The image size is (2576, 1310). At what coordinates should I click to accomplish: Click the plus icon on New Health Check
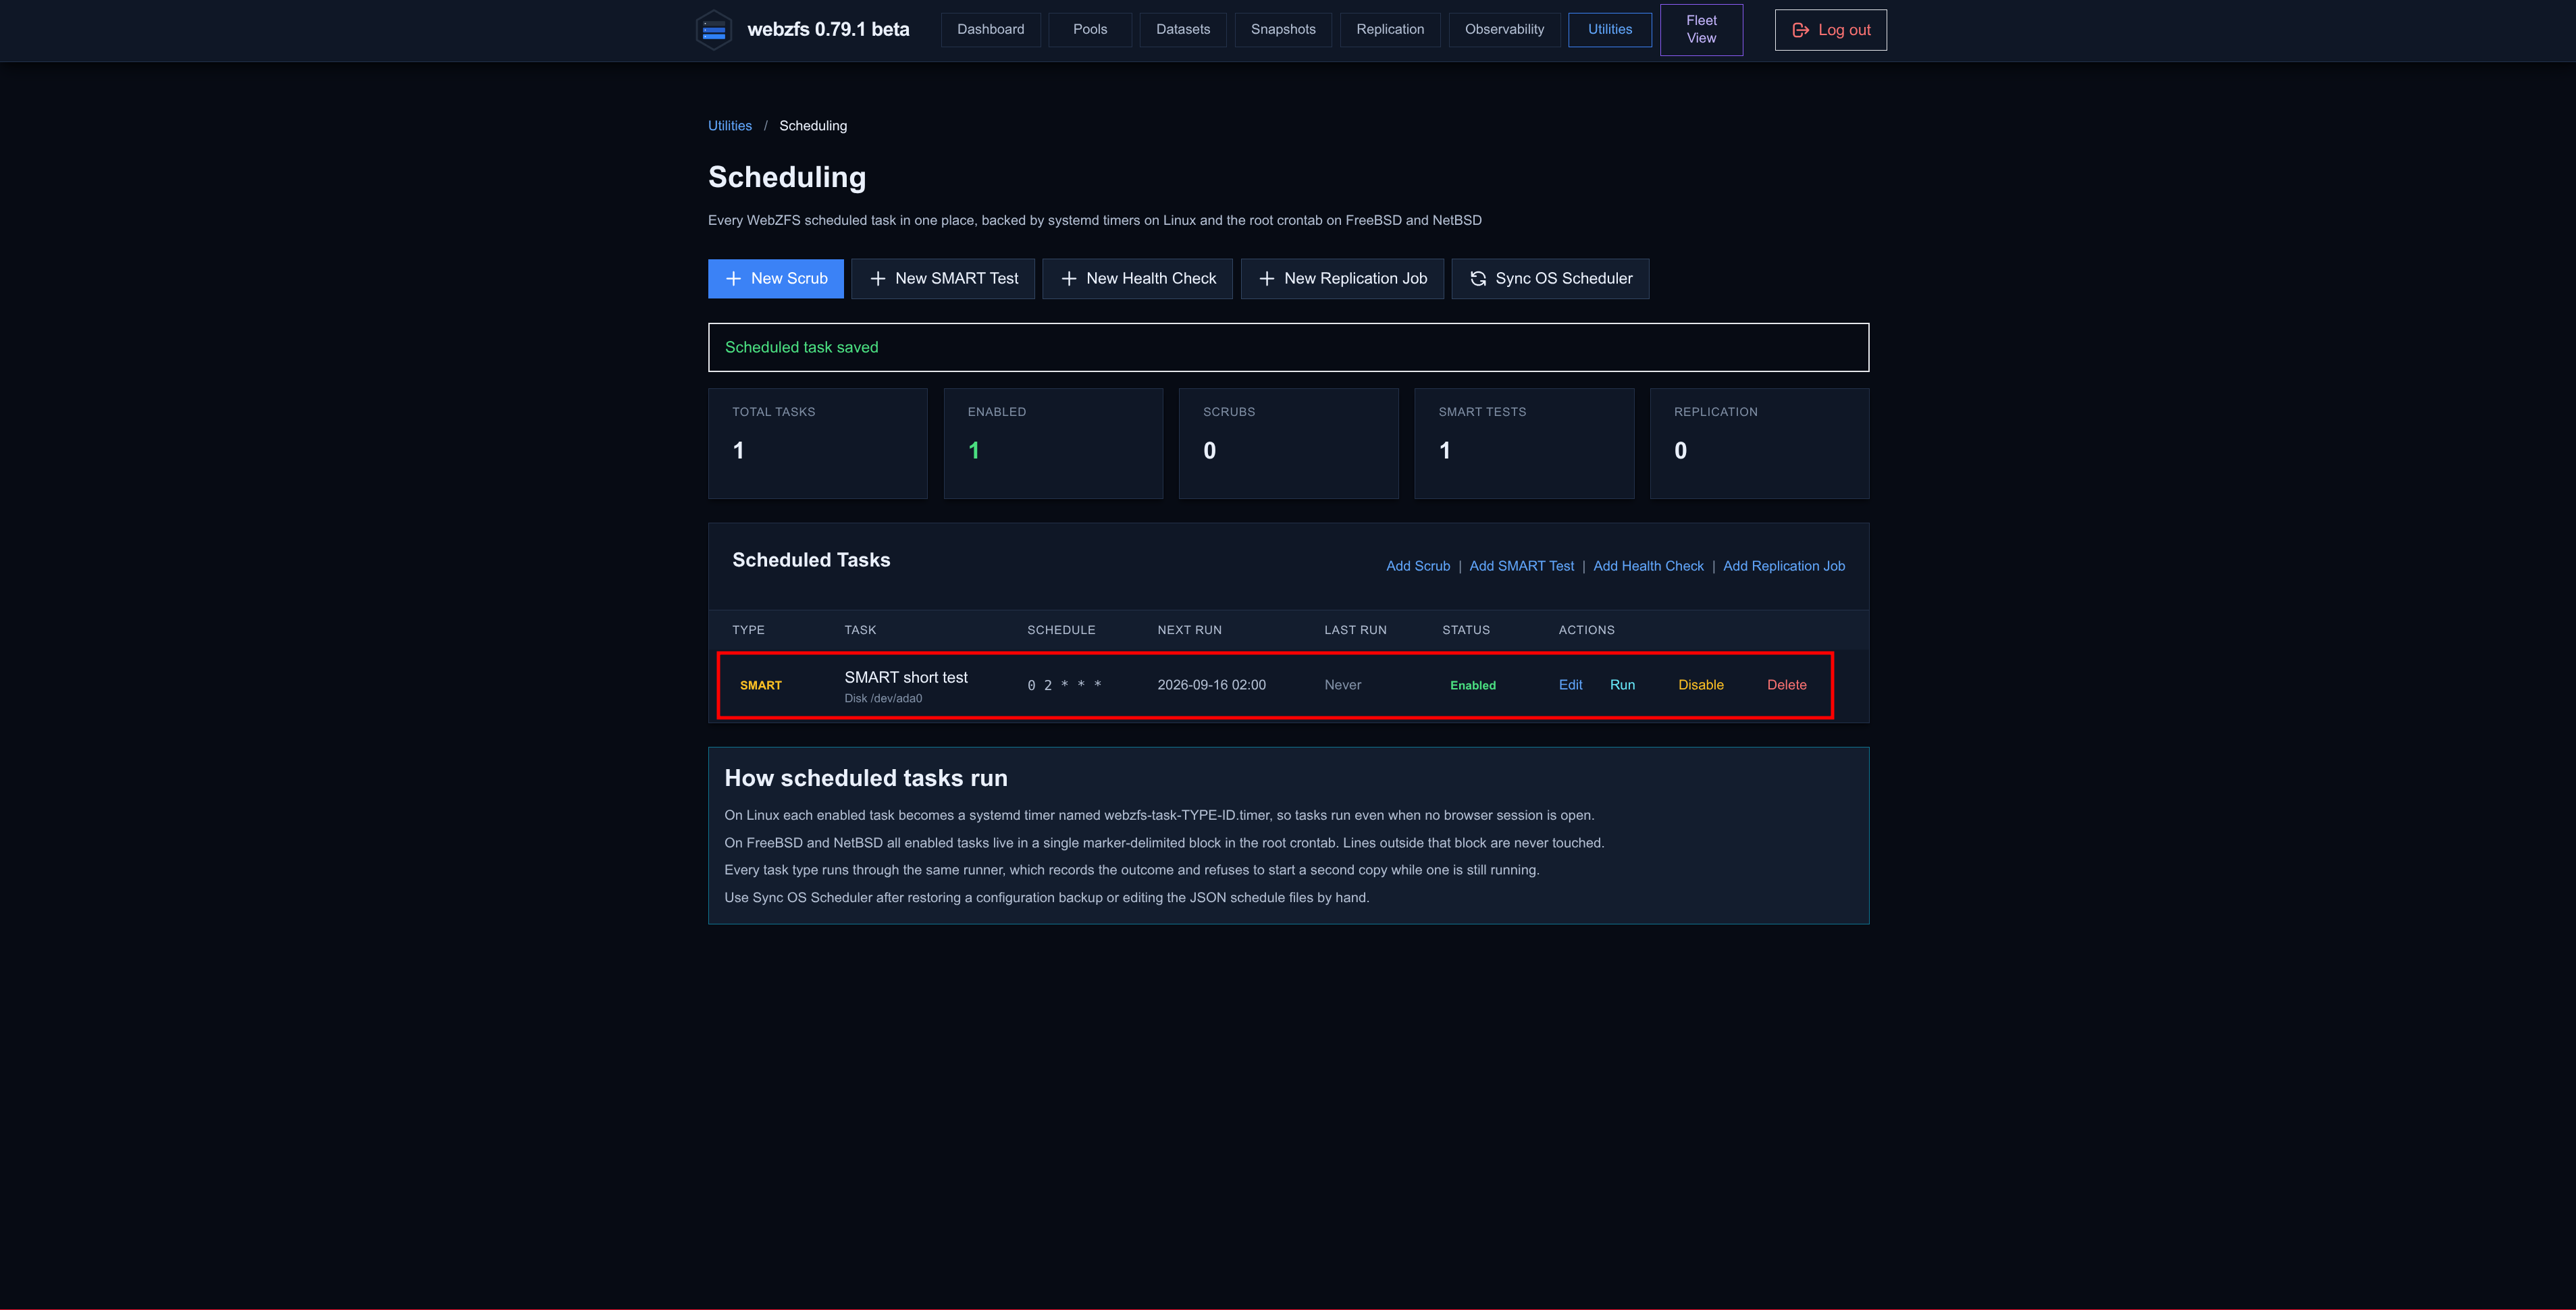[1068, 279]
